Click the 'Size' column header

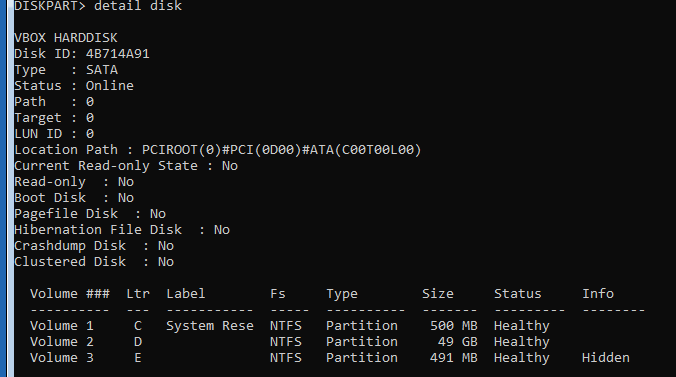[x=438, y=294]
